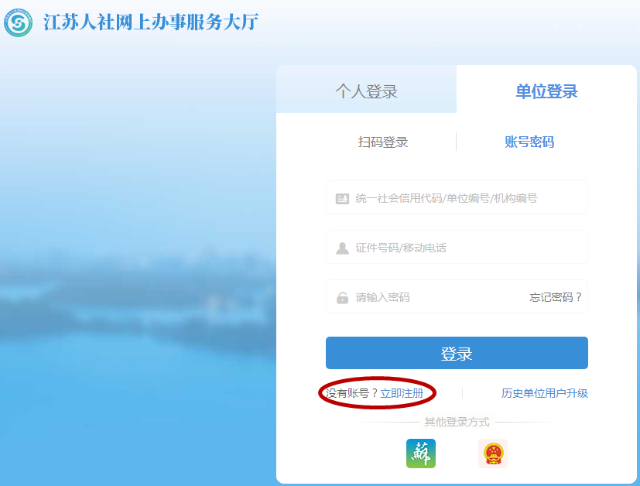The image size is (640, 486).
Task: Select the 单位登录 tab
Action: coord(546,91)
